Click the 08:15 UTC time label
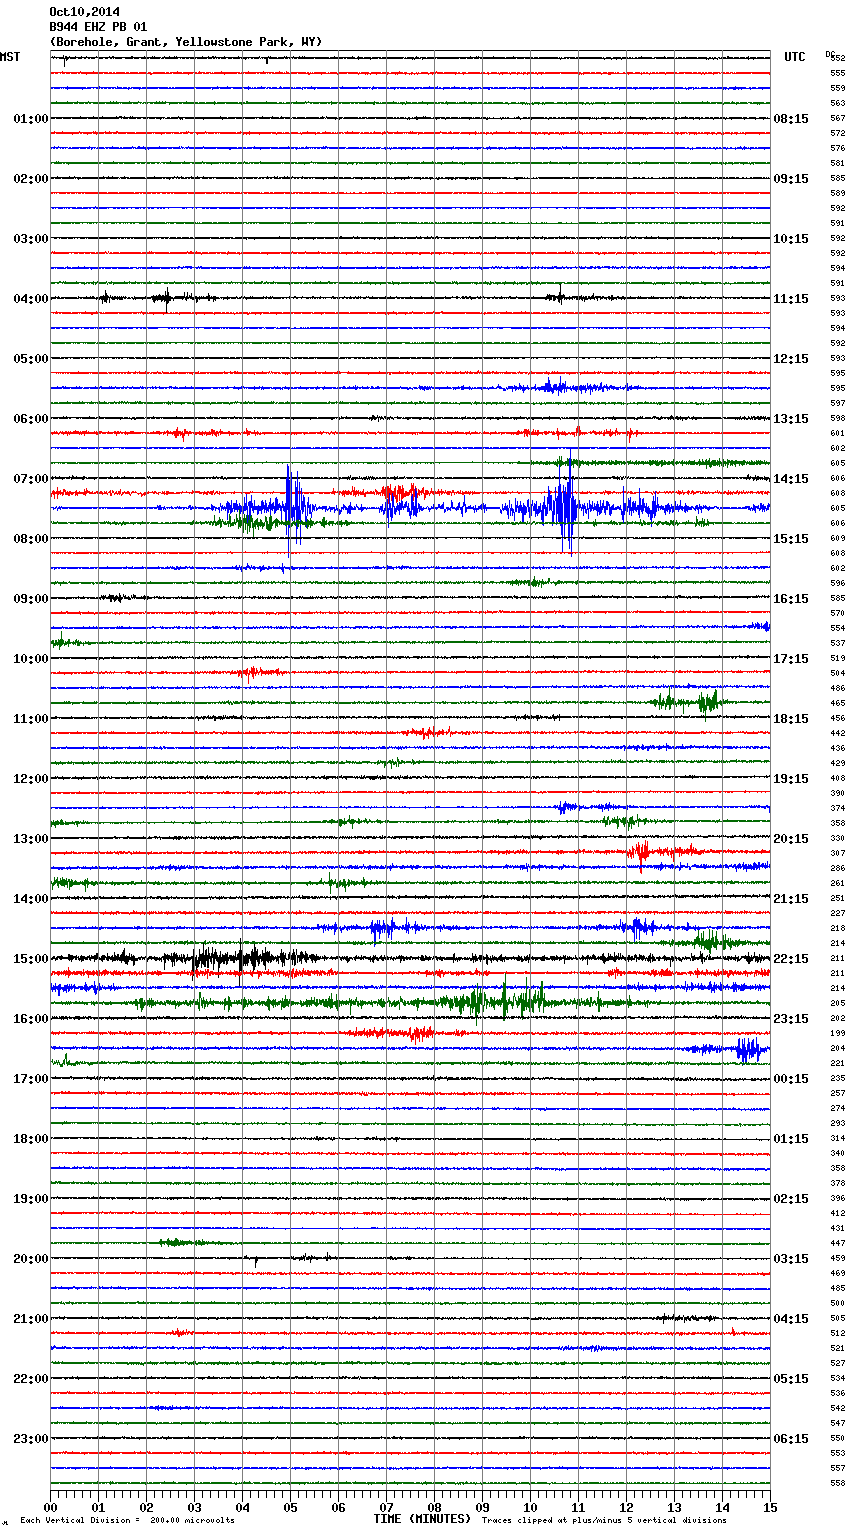Viewport: 850px width, 1534px height. coord(791,119)
